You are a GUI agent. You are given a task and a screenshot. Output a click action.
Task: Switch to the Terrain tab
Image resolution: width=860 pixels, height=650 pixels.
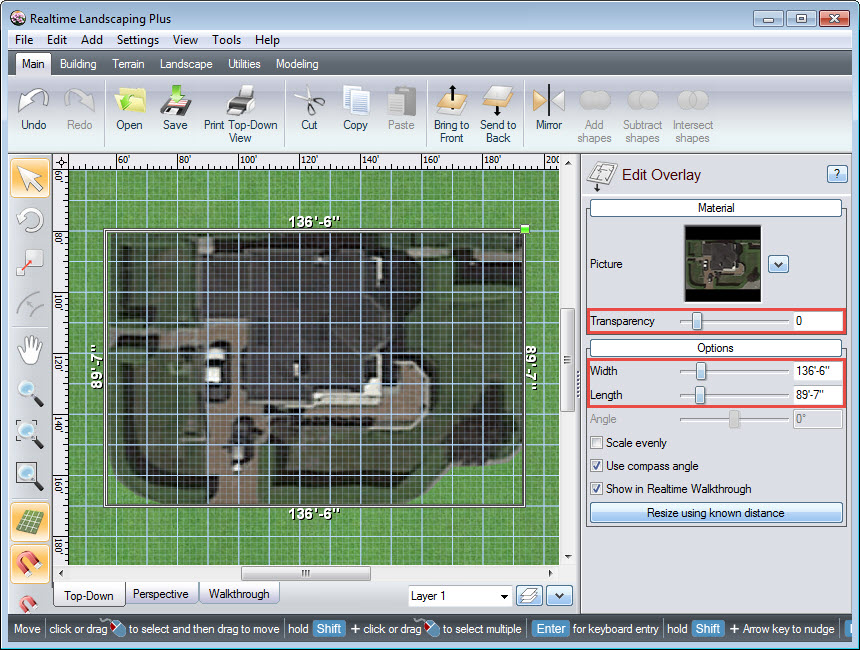[x=128, y=64]
